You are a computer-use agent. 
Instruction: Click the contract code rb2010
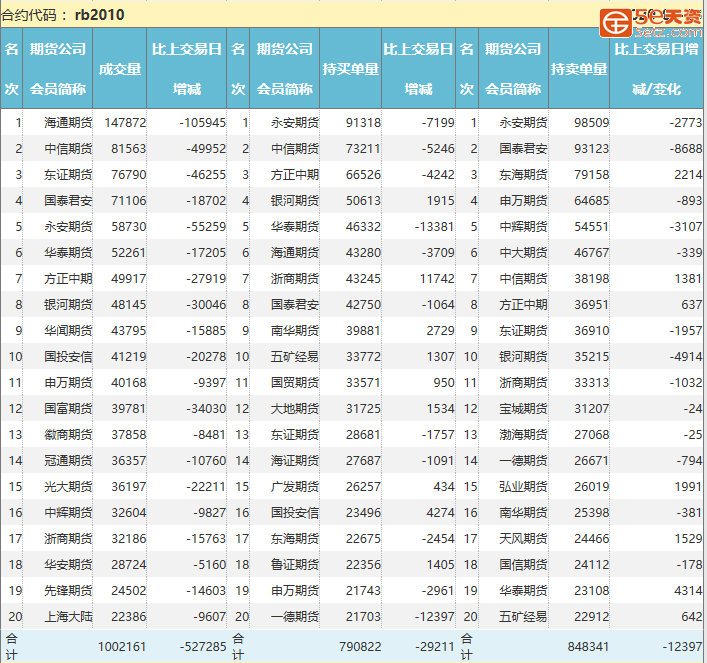pos(99,15)
